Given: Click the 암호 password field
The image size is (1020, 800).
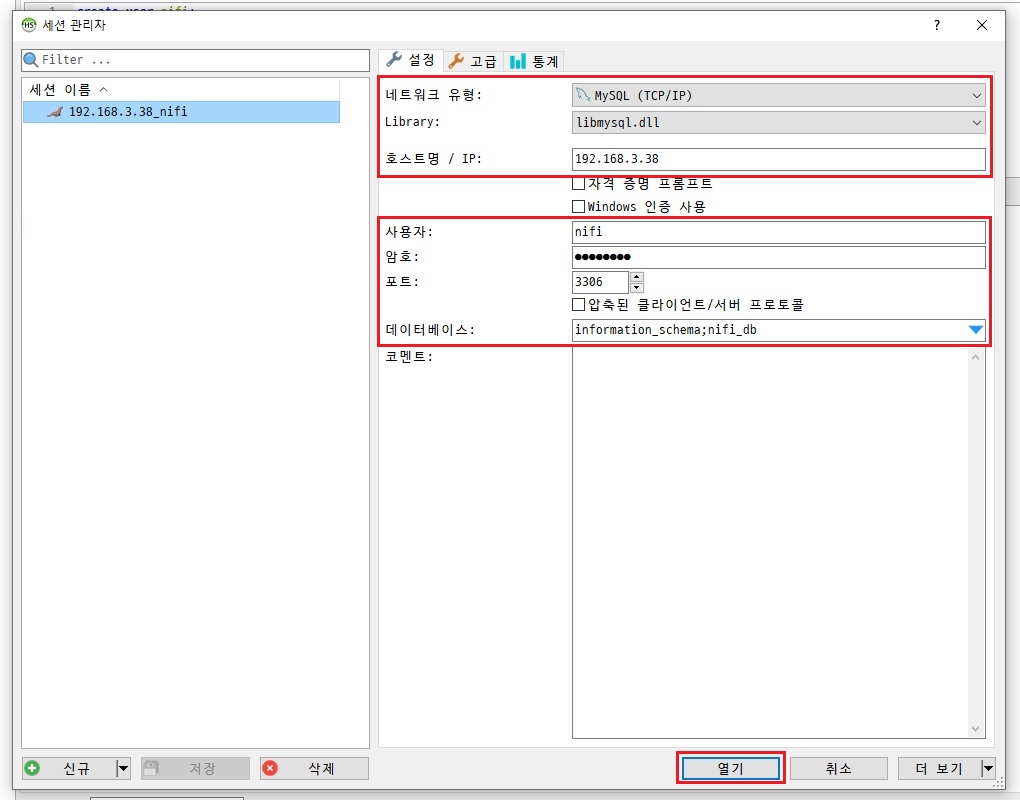Looking at the screenshot, I should [779, 257].
